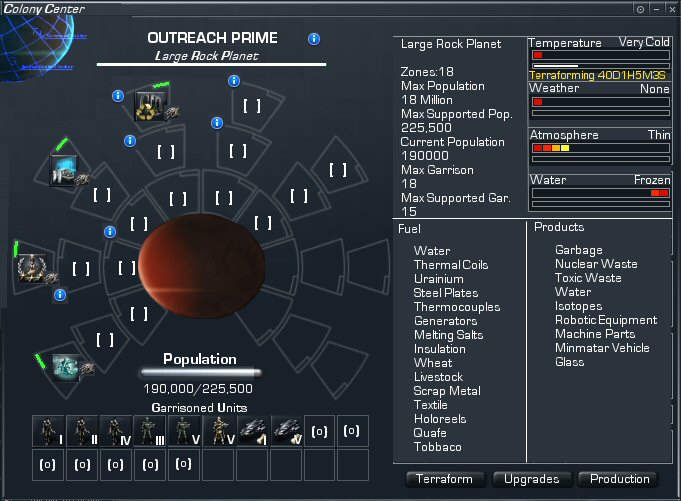The height and width of the screenshot is (501, 681).
Task: Select Melting Salts in Fuel list
Action: [449, 335]
